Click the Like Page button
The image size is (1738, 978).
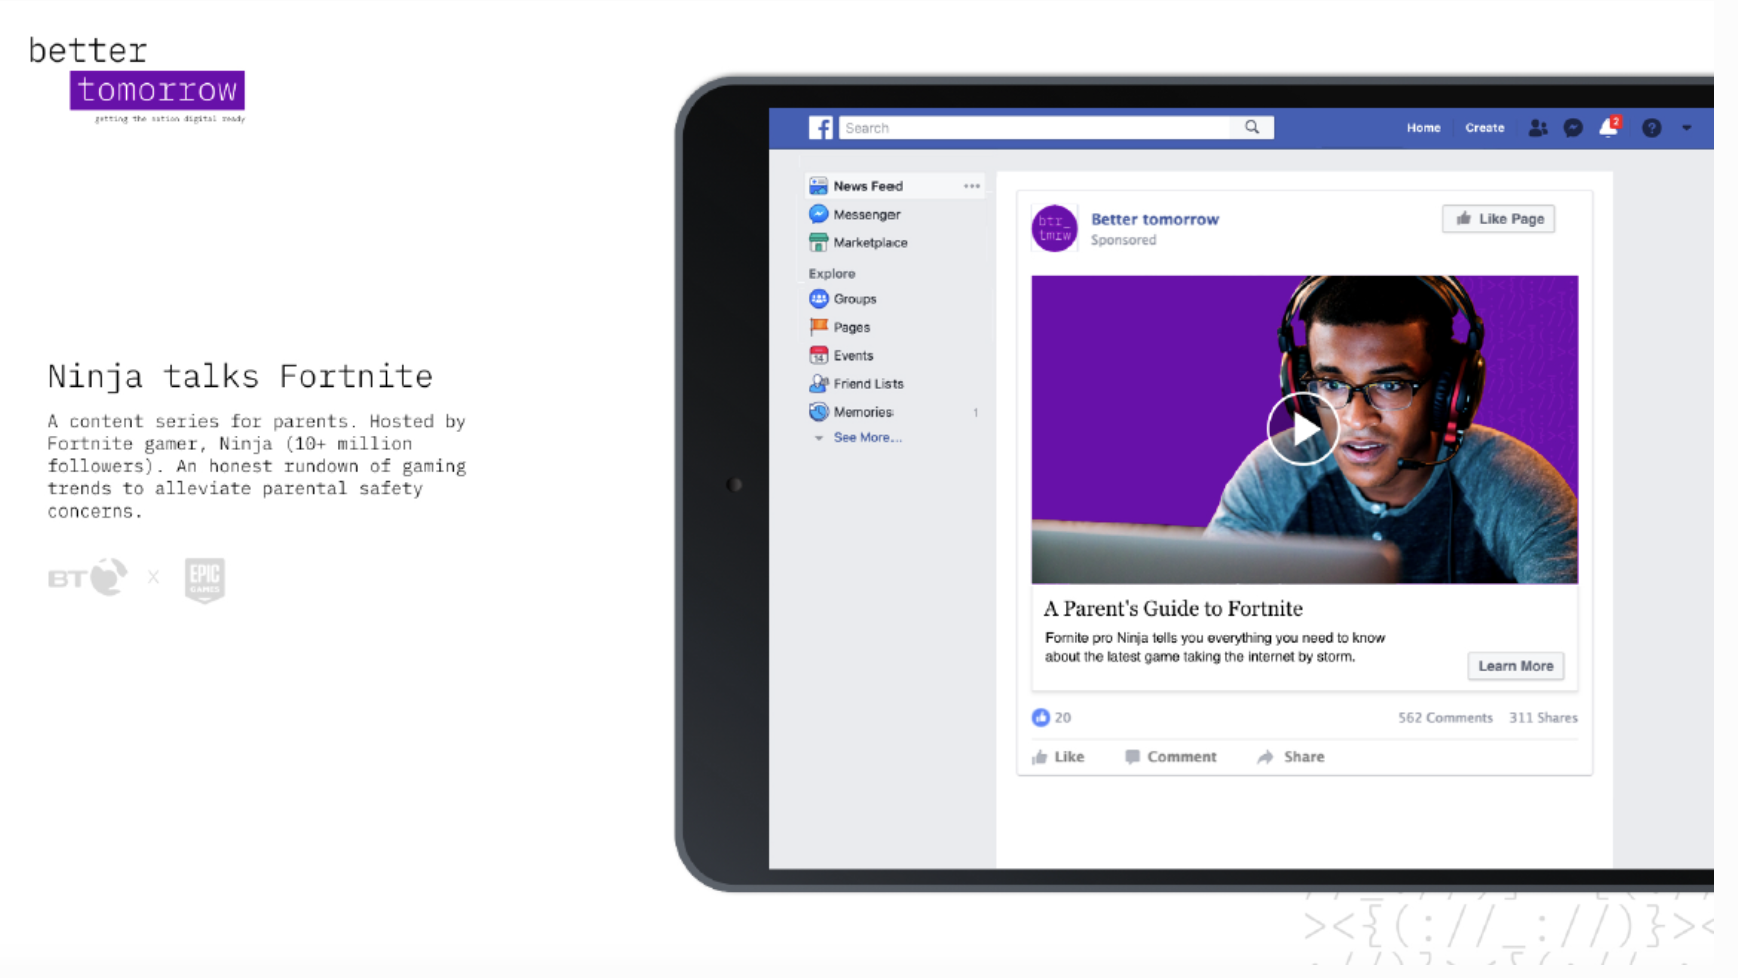pos(1498,219)
